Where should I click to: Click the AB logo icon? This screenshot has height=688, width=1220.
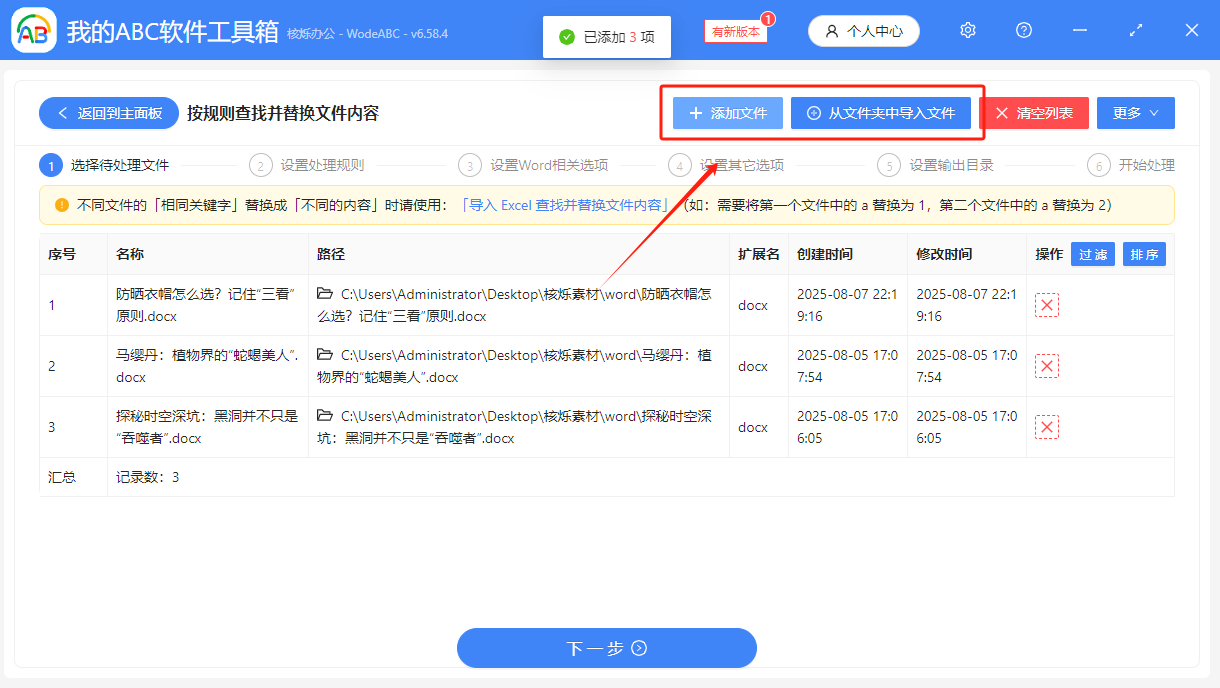(33, 30)
